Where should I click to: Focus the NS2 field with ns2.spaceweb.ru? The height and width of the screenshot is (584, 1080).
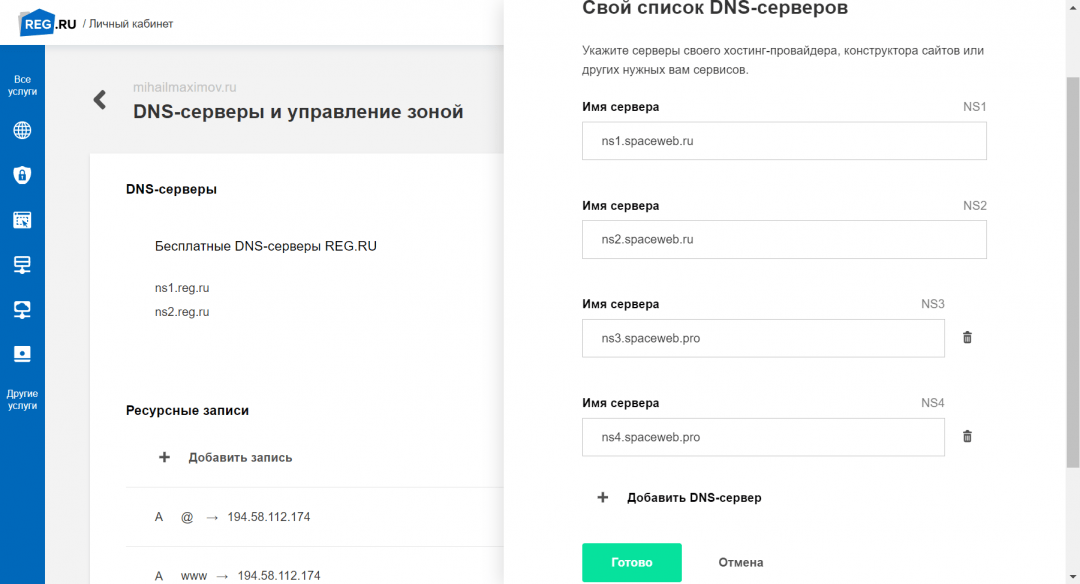pos(784,240)
